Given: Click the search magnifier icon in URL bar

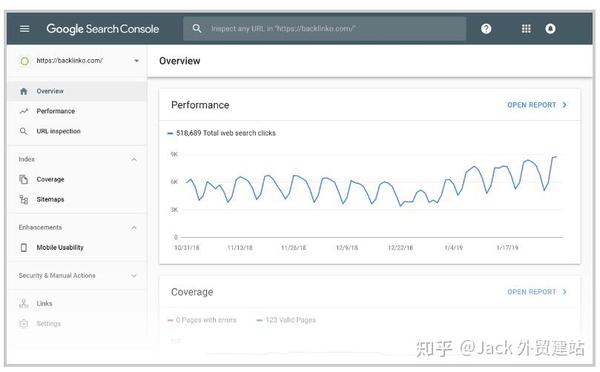Looking at the screenshot, I should tap(197, 28).
